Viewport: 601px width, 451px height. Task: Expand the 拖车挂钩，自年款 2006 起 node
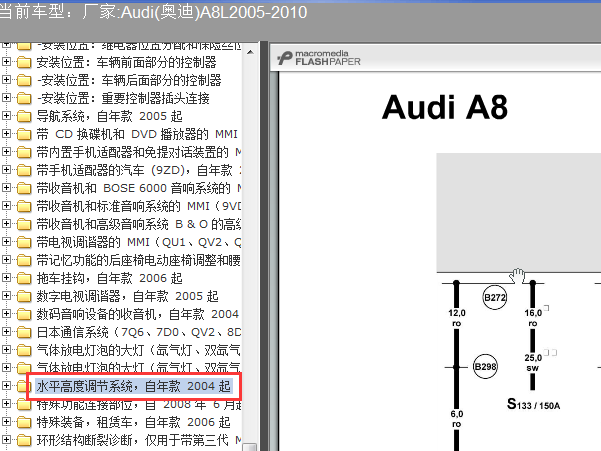(6, 278)
